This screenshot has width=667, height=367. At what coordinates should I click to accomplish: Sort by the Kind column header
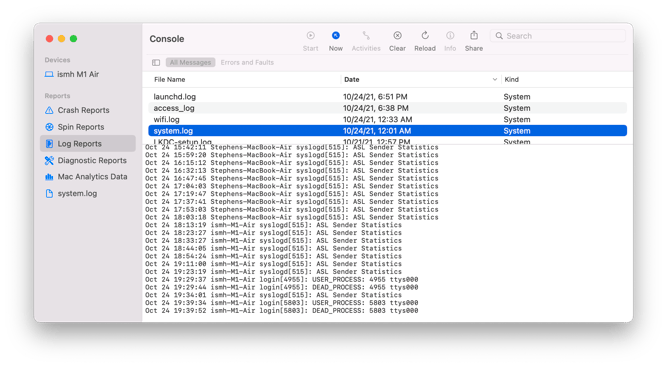click(511, 80)
